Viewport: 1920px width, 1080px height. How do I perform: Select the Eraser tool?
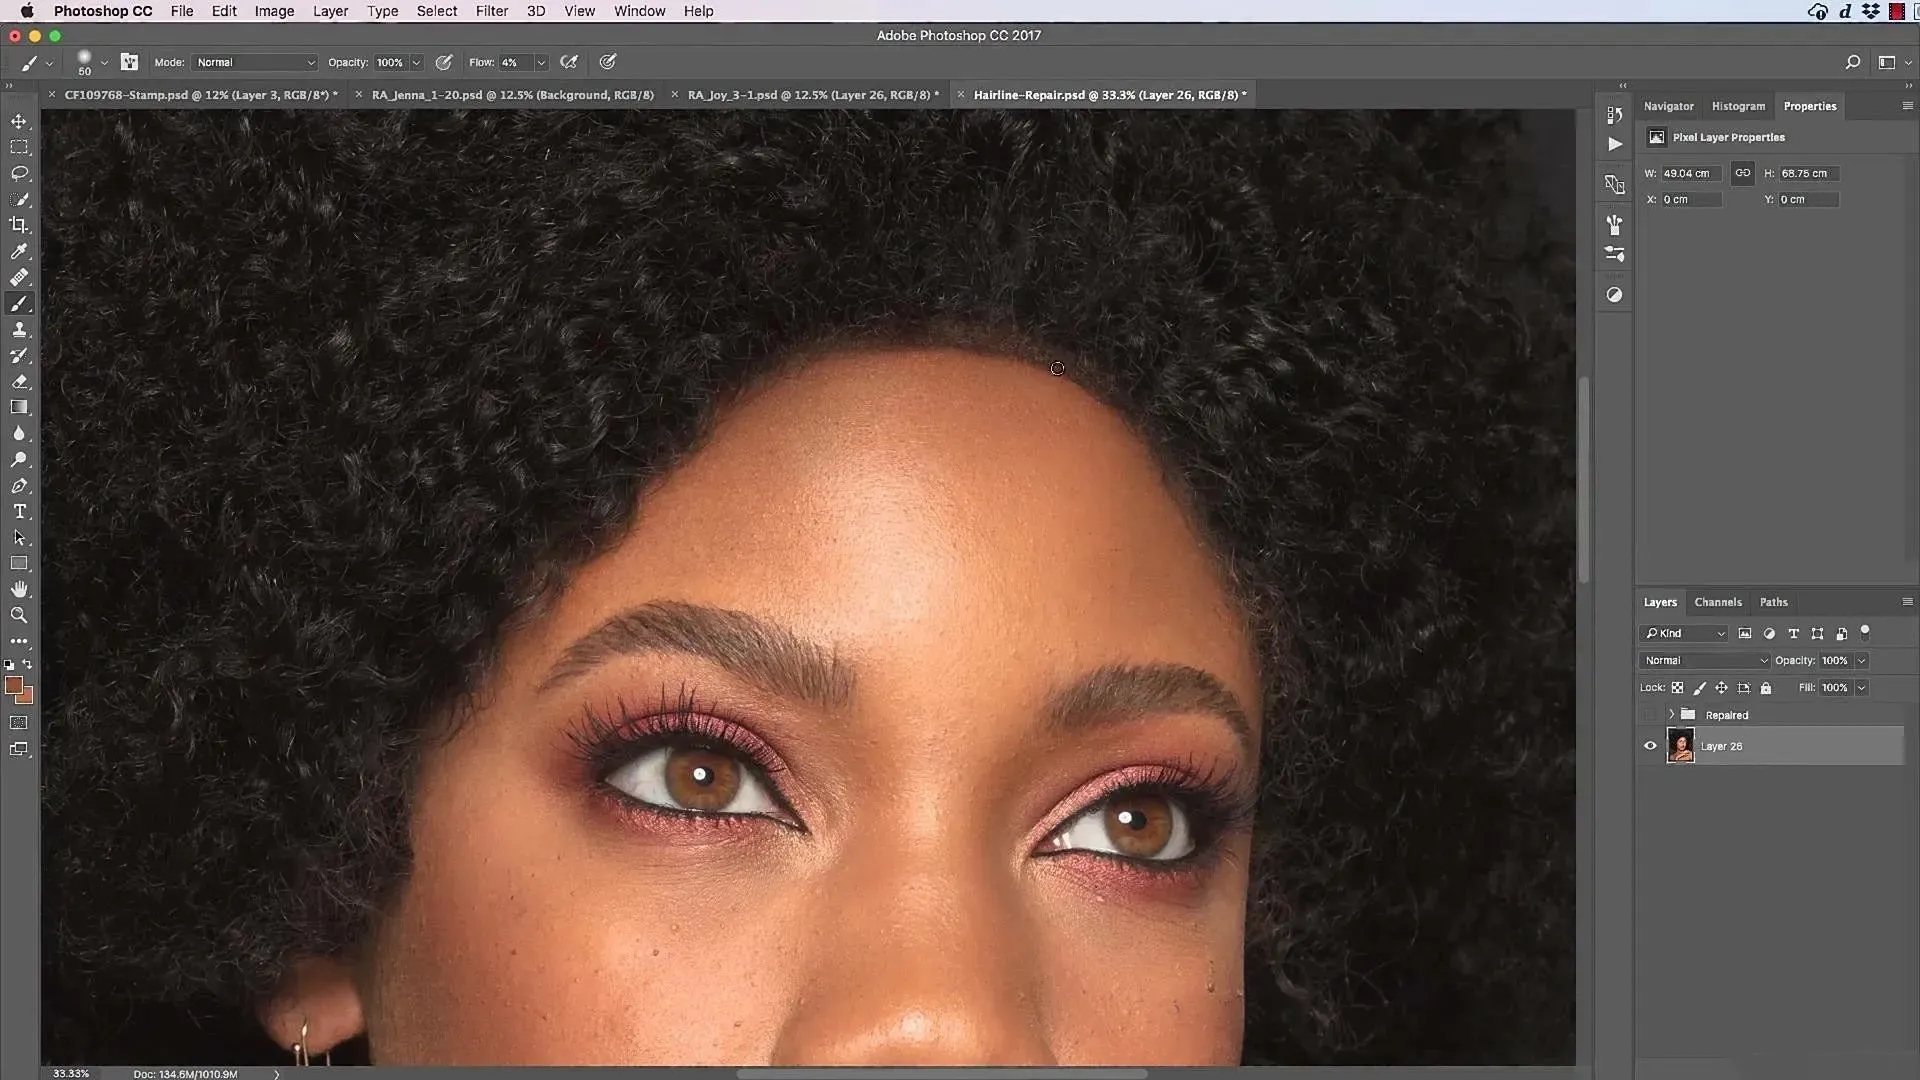click(x=19, y=382)
